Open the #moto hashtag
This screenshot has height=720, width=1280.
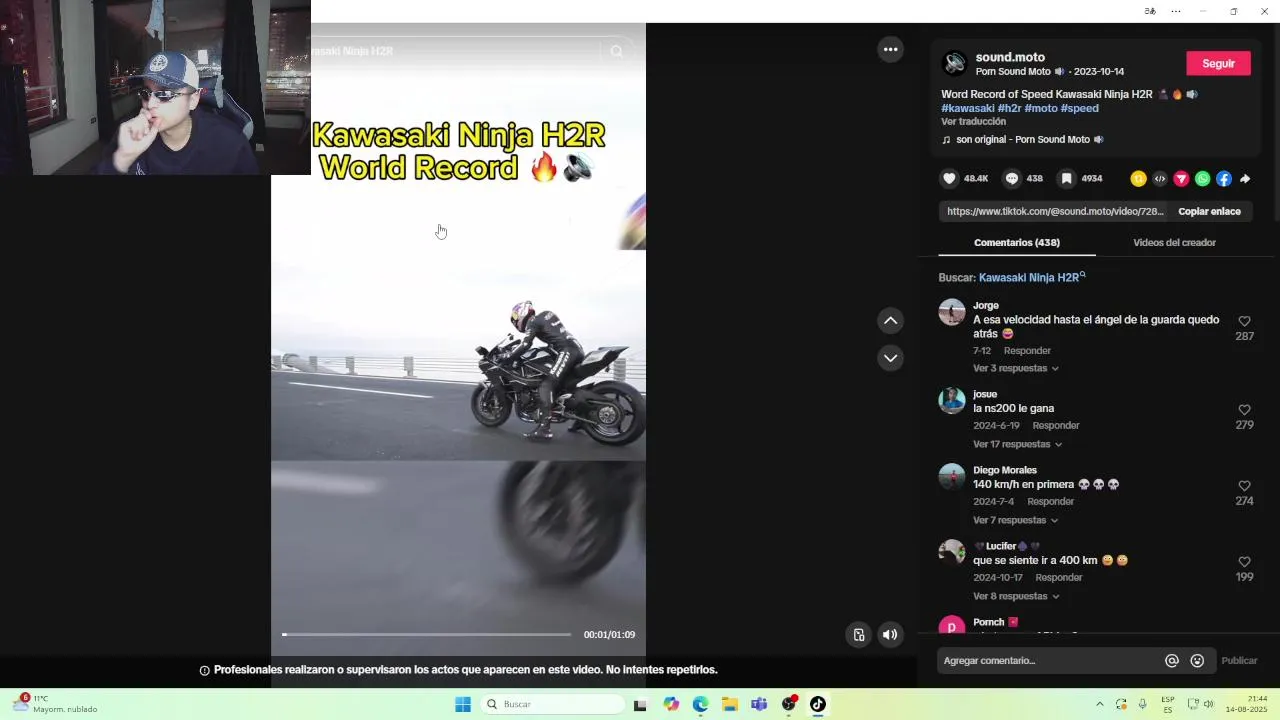click(1040, 108)
